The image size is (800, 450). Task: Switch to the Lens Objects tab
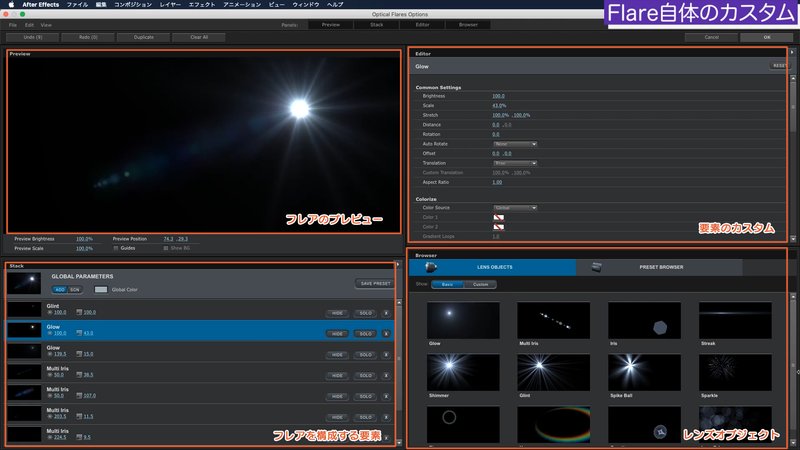pyautogui.click(x=492, y=267)
